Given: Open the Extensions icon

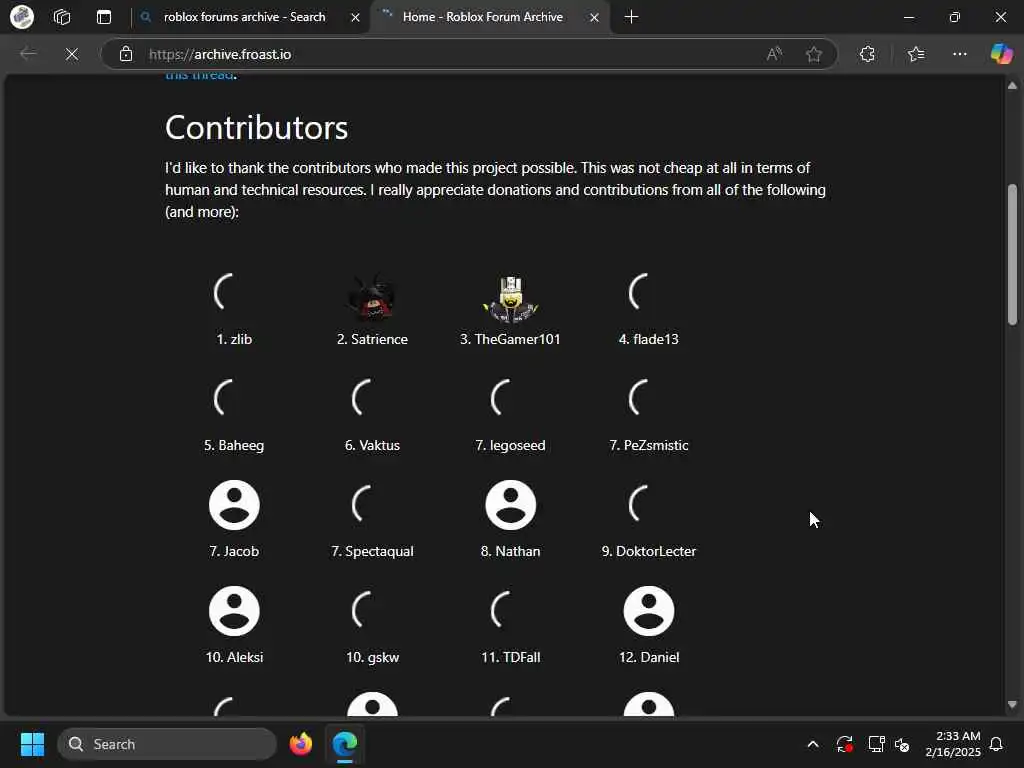Looking at the screenshot, I should coord(867,54).
